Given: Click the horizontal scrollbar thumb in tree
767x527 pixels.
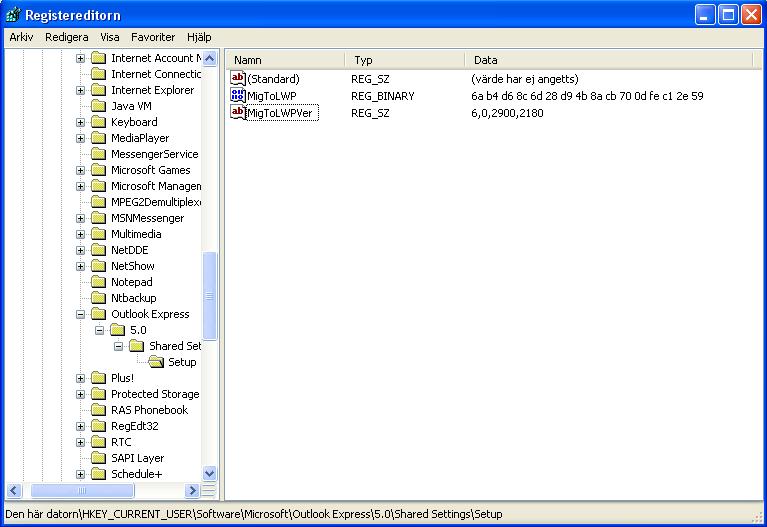Looking at the screenshot, I should pyautogui.click(x=82, y=490).
